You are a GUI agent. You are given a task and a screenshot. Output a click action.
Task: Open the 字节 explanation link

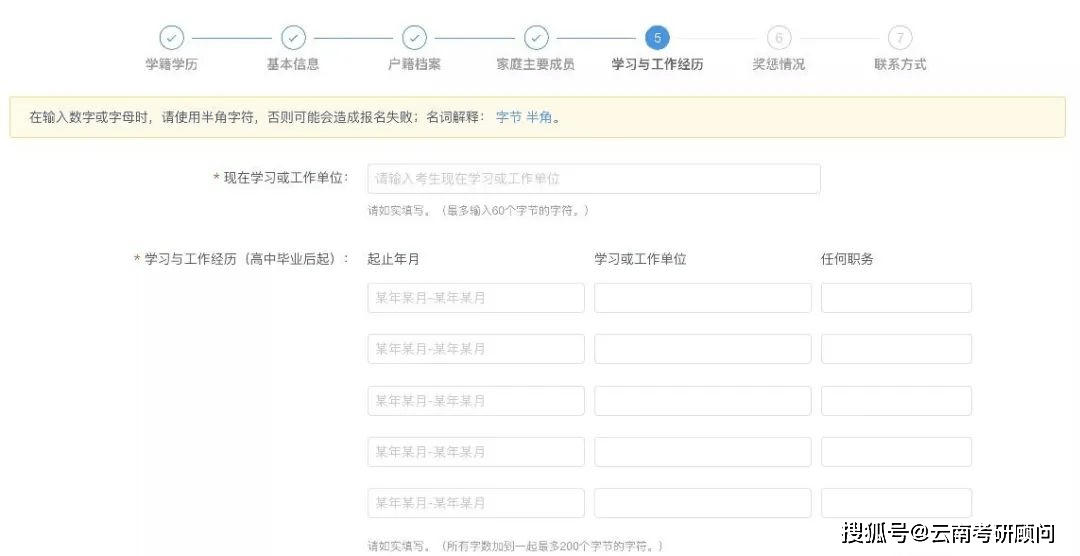tap(509, 117)
